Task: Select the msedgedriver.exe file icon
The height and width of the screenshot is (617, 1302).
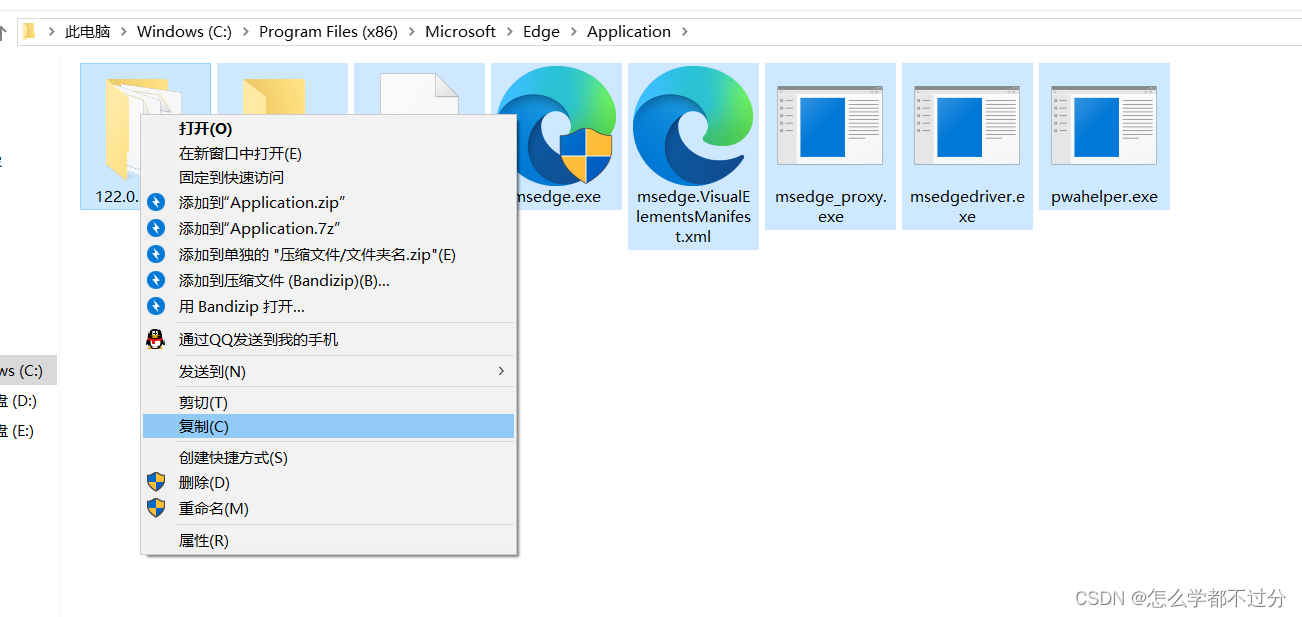Action: coord(967,125)
